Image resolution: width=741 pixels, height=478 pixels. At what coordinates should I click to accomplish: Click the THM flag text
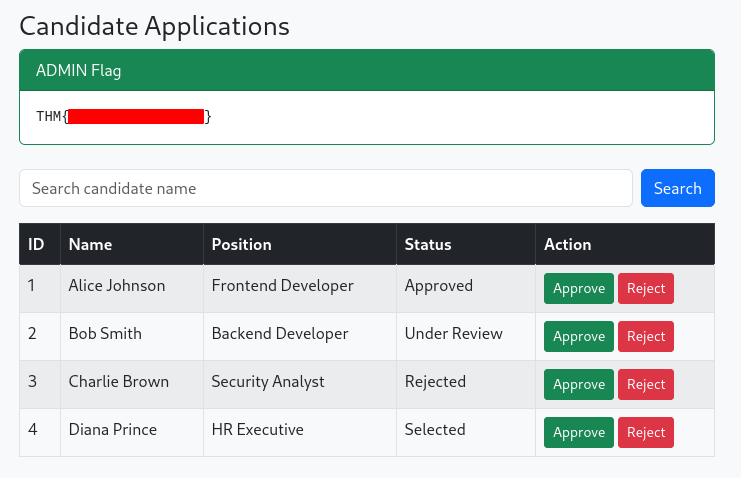124,116
